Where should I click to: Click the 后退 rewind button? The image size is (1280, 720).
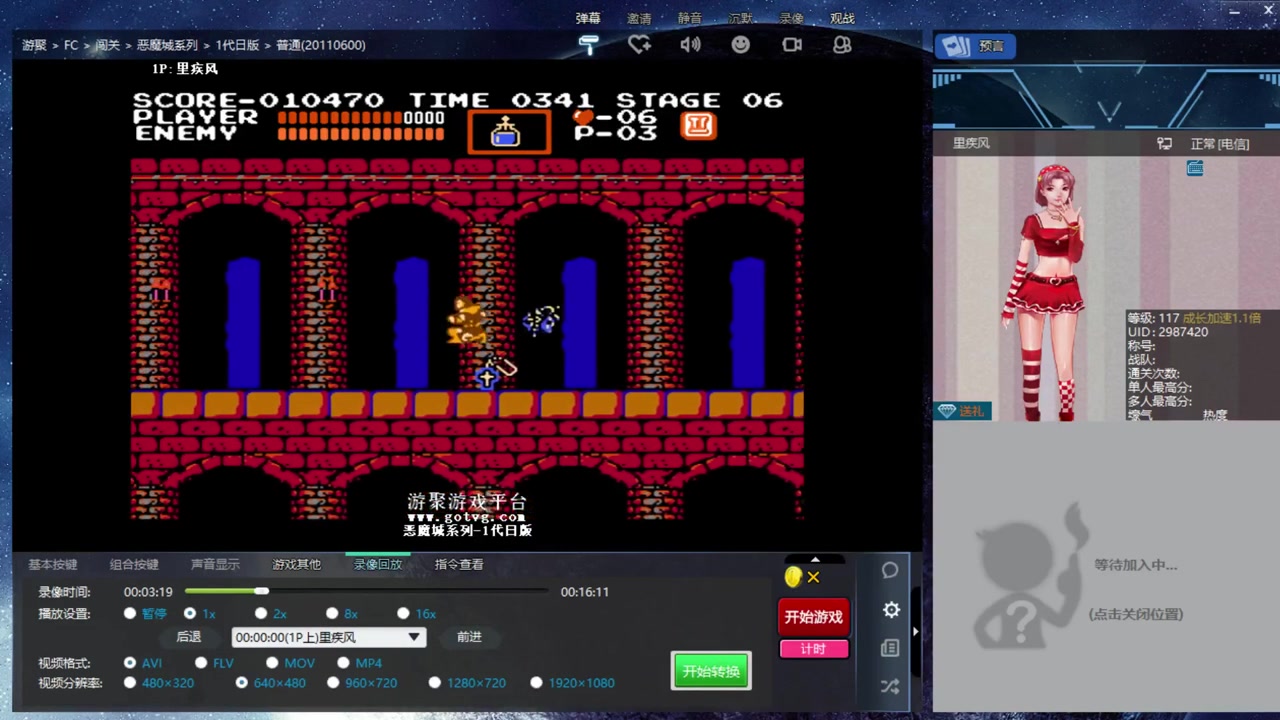pos(189,637)
